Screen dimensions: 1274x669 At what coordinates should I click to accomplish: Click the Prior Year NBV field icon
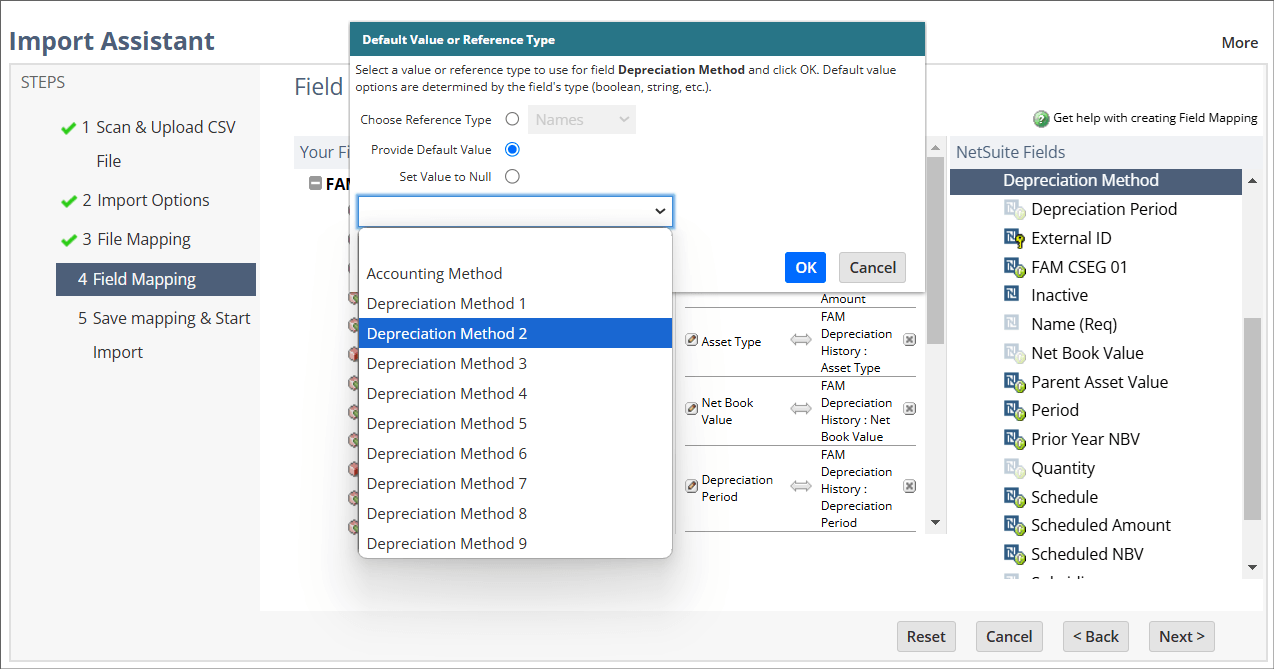1014,439
